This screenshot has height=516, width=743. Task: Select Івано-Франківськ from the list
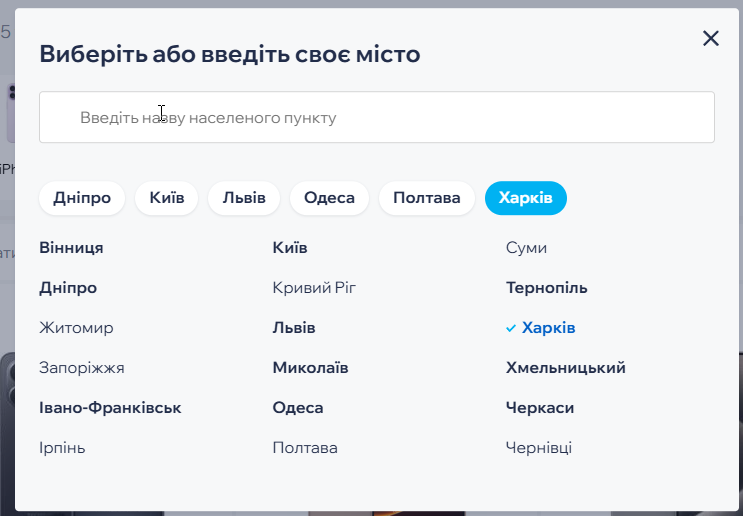click(111, 408)
